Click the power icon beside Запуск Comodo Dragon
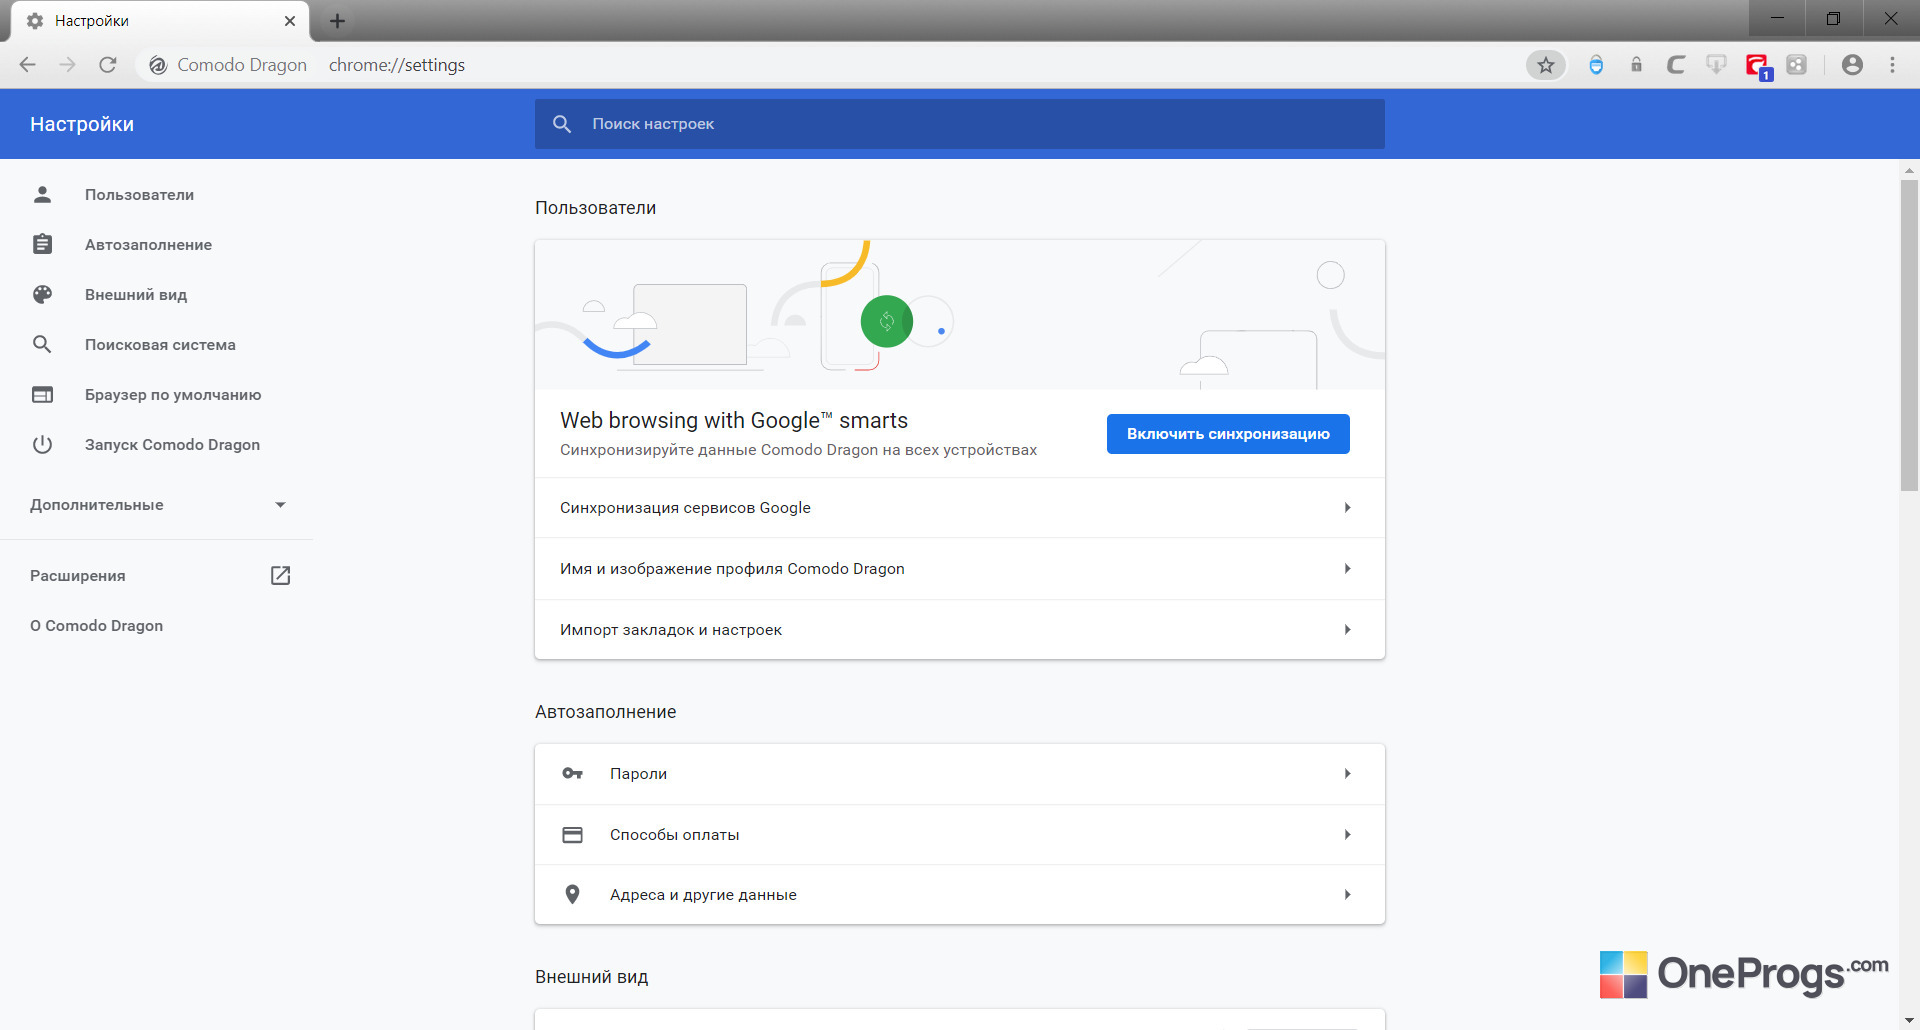This screenshot has height=1030, width=1920. 42,444
